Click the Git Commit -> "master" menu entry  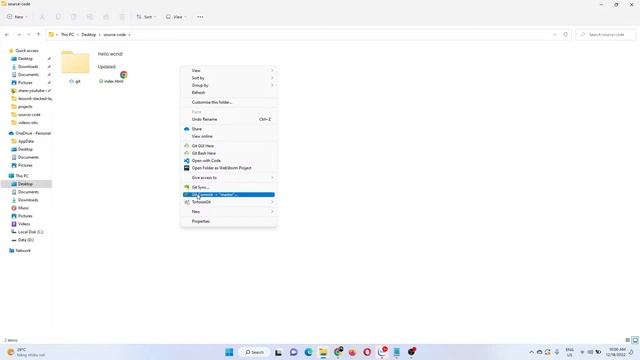pos(229,195)
